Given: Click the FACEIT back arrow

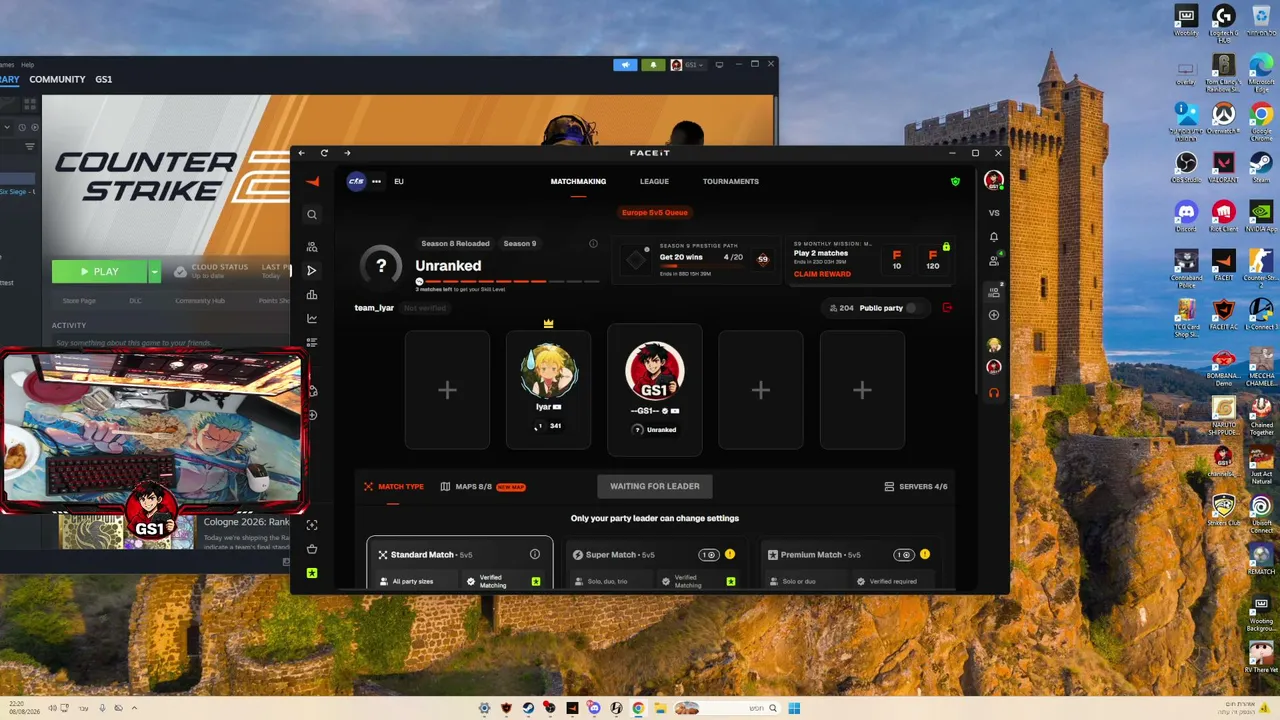Looking at the screenshot, I should pos(301,153).
